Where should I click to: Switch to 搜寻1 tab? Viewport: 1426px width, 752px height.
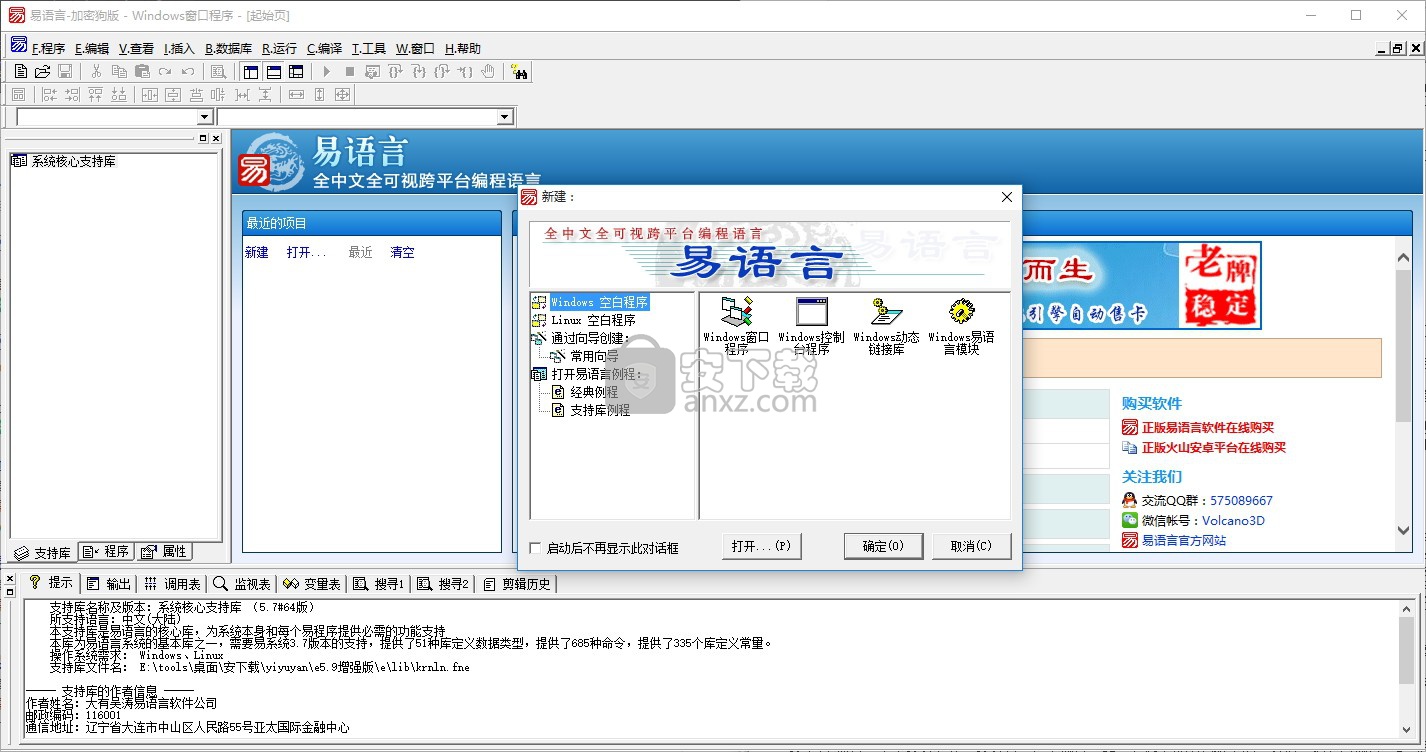(x=379, y=584)
